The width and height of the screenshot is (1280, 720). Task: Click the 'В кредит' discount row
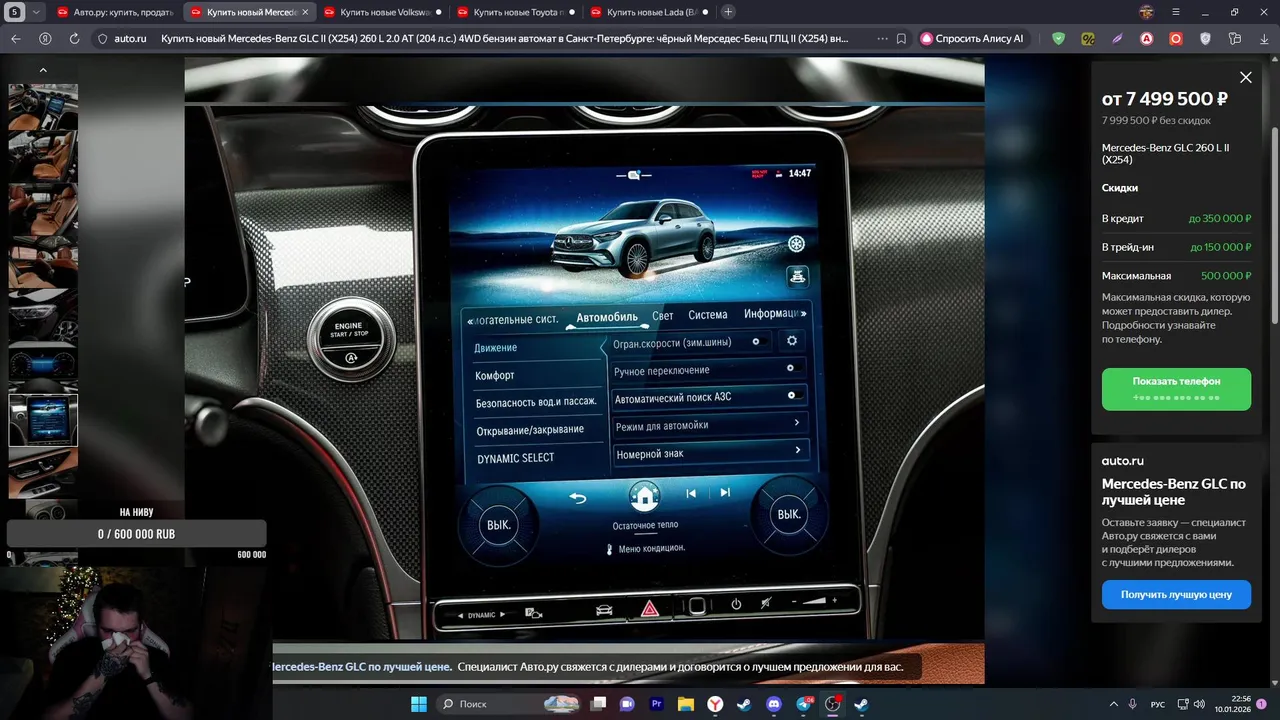(1176, 218)
